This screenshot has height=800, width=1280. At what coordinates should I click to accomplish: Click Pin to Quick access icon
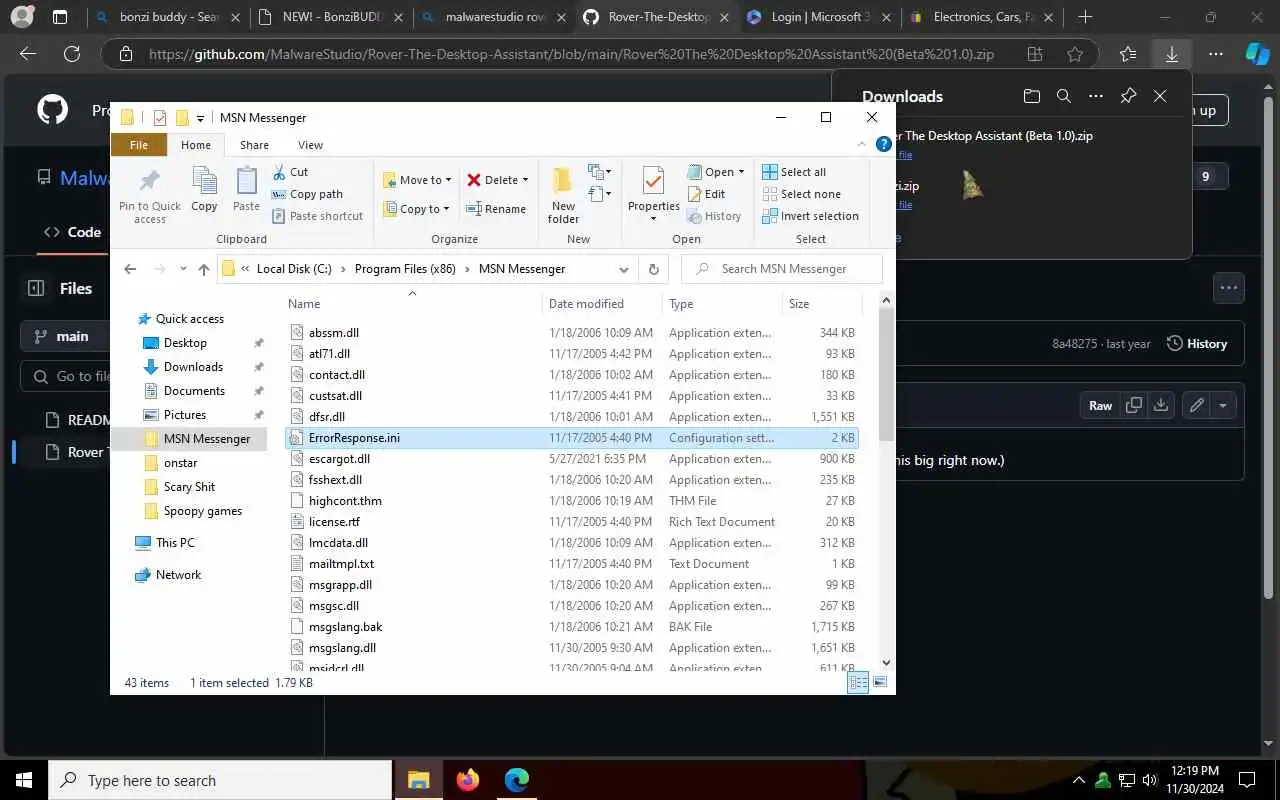(150, 194)
